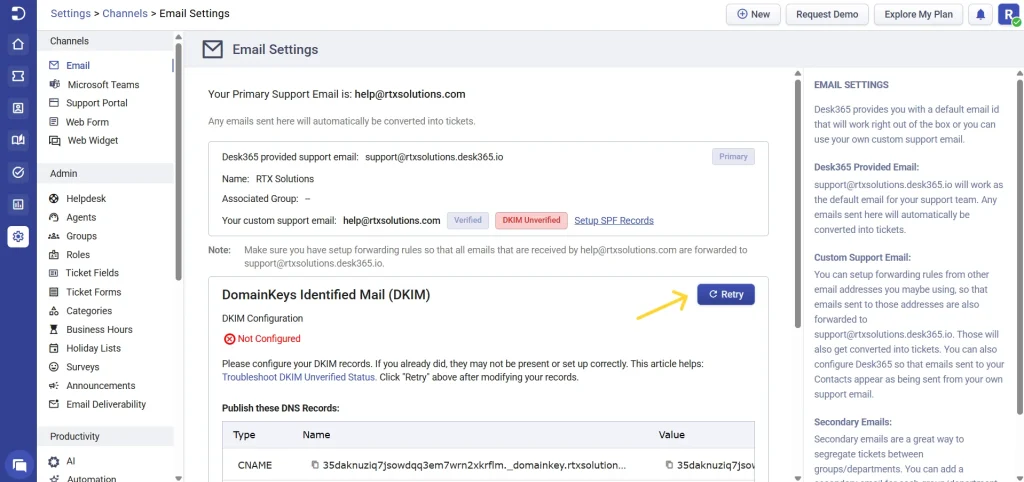The height and width of the screenshot is (482, 1024).
Task: Open Holiday Lists admin page
Action: (x=93, y=348)
